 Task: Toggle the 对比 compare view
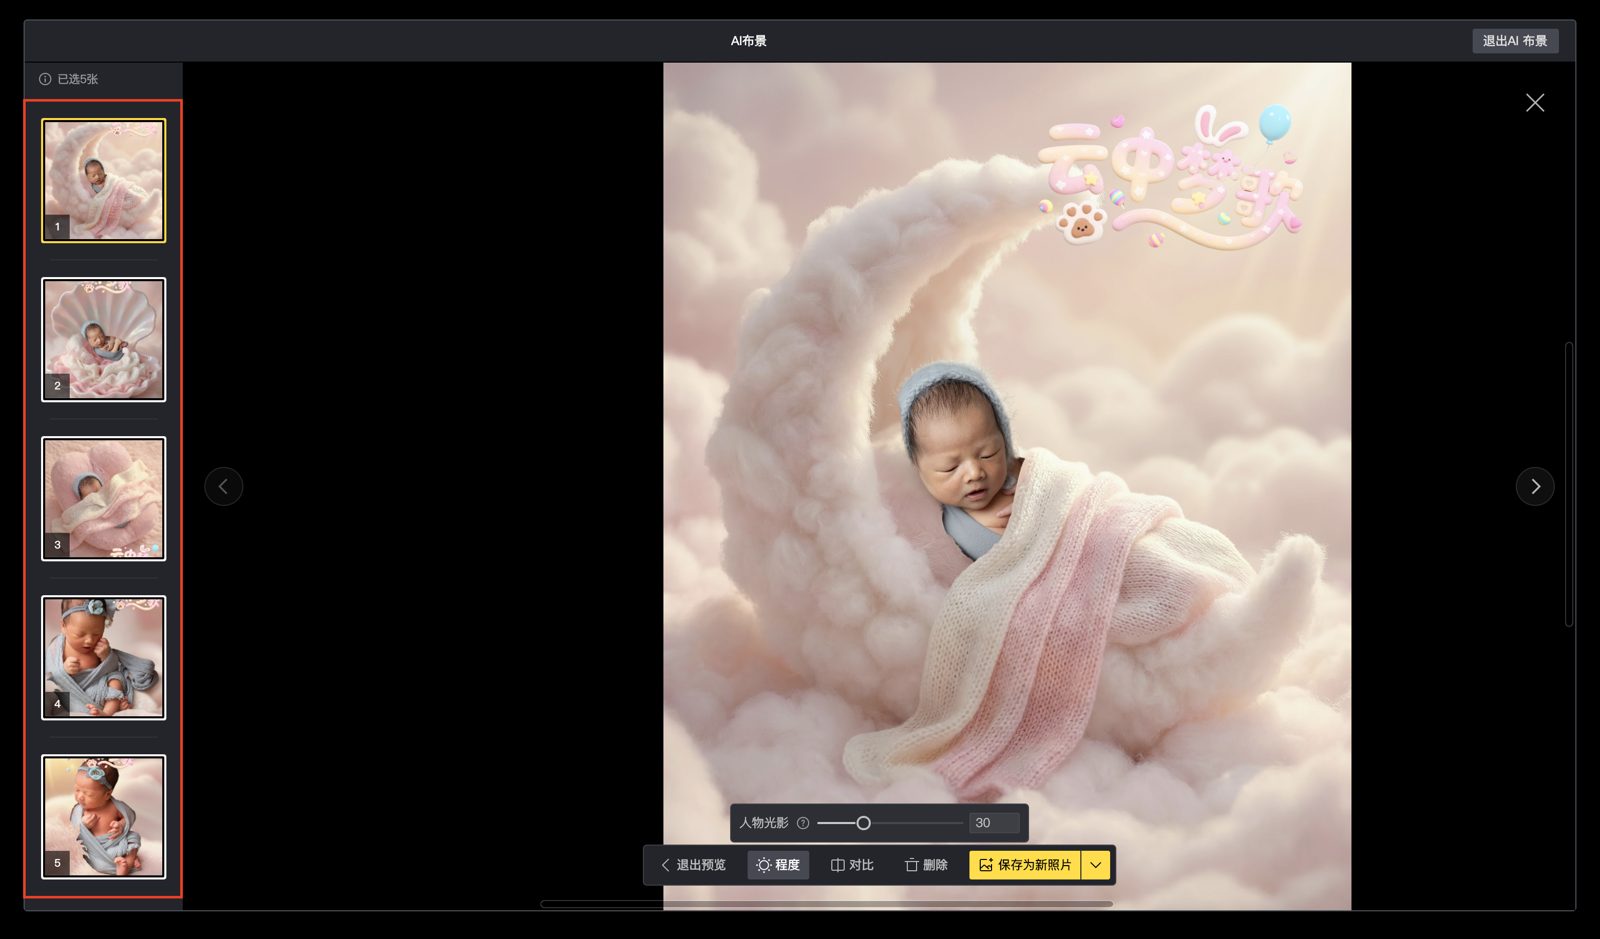click(x=852, y=865)
